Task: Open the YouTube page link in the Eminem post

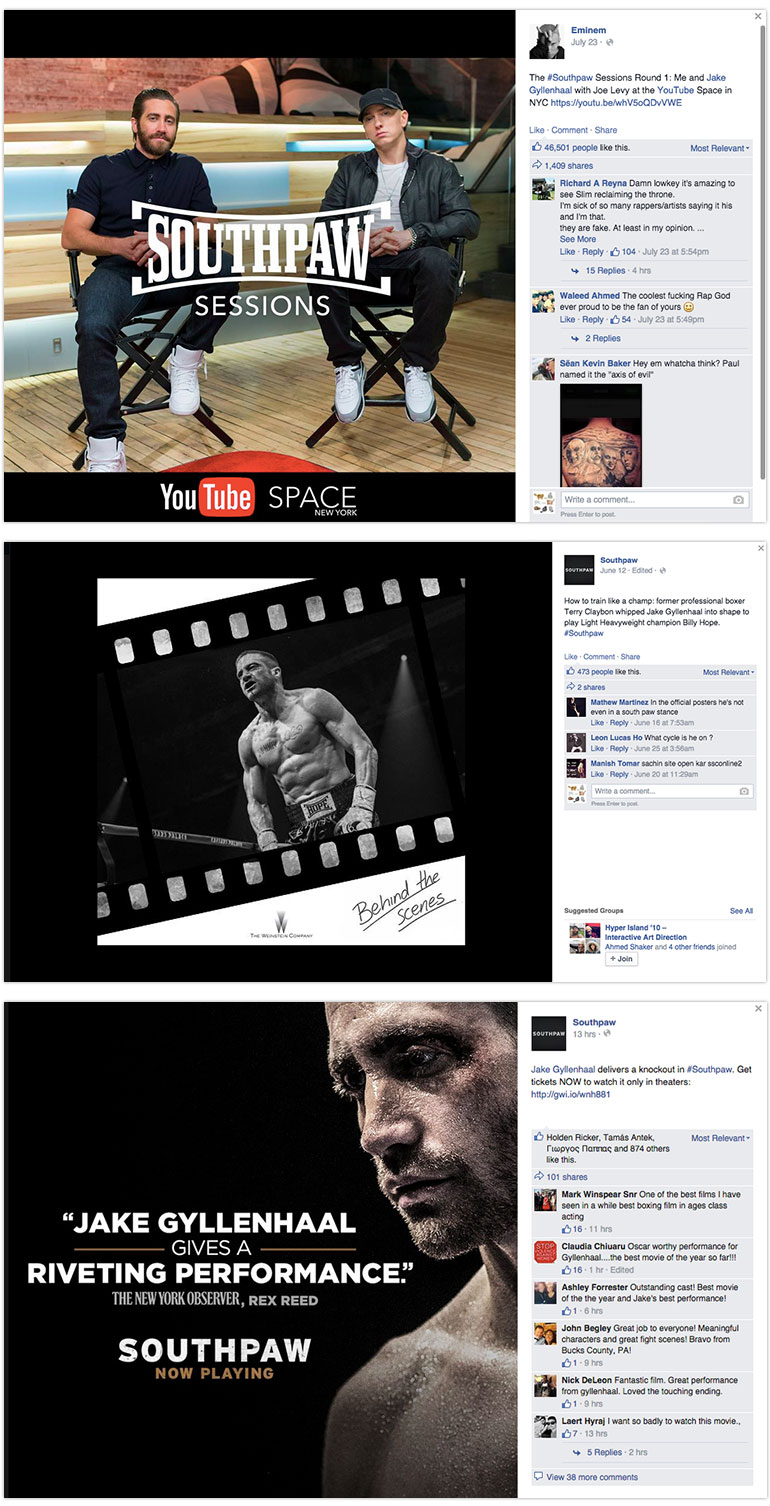Action: pos(675,90)
